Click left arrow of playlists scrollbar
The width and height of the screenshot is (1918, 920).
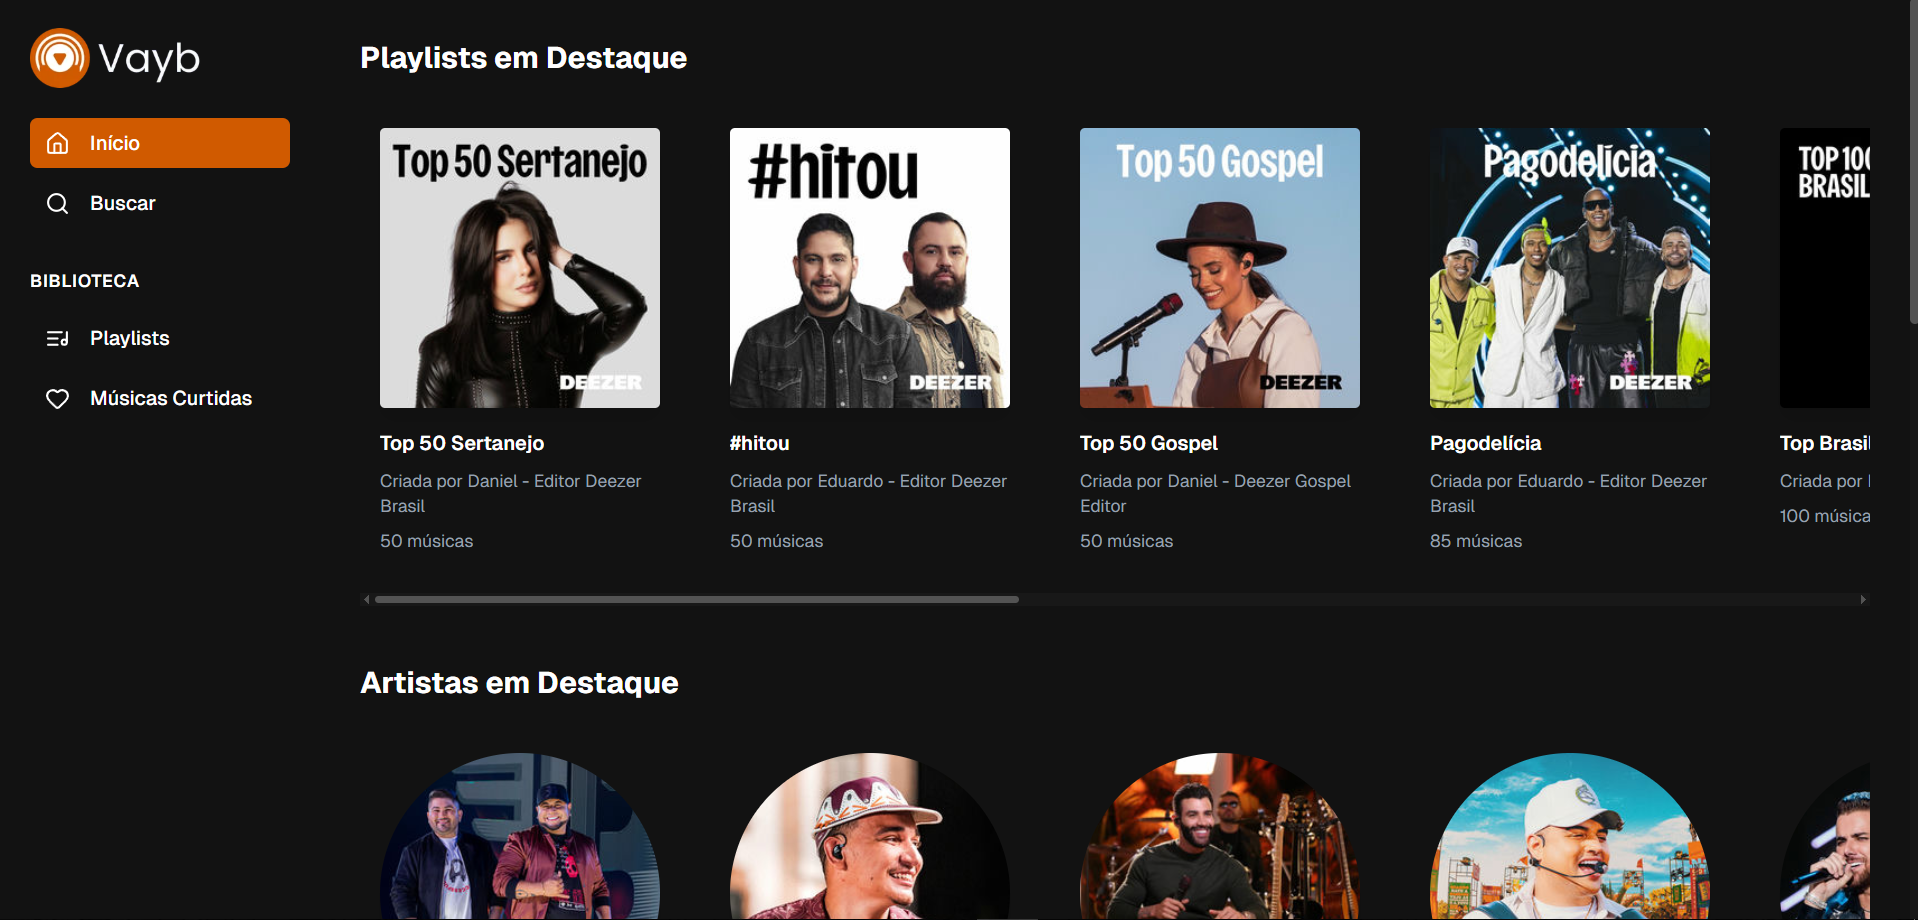(367, 600)
